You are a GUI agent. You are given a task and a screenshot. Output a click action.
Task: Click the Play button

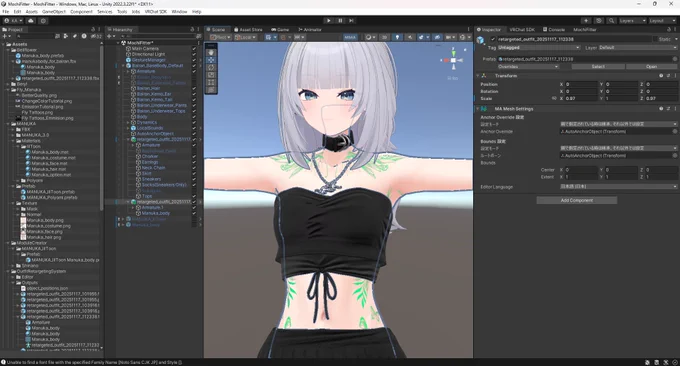[x=328, y=20]
